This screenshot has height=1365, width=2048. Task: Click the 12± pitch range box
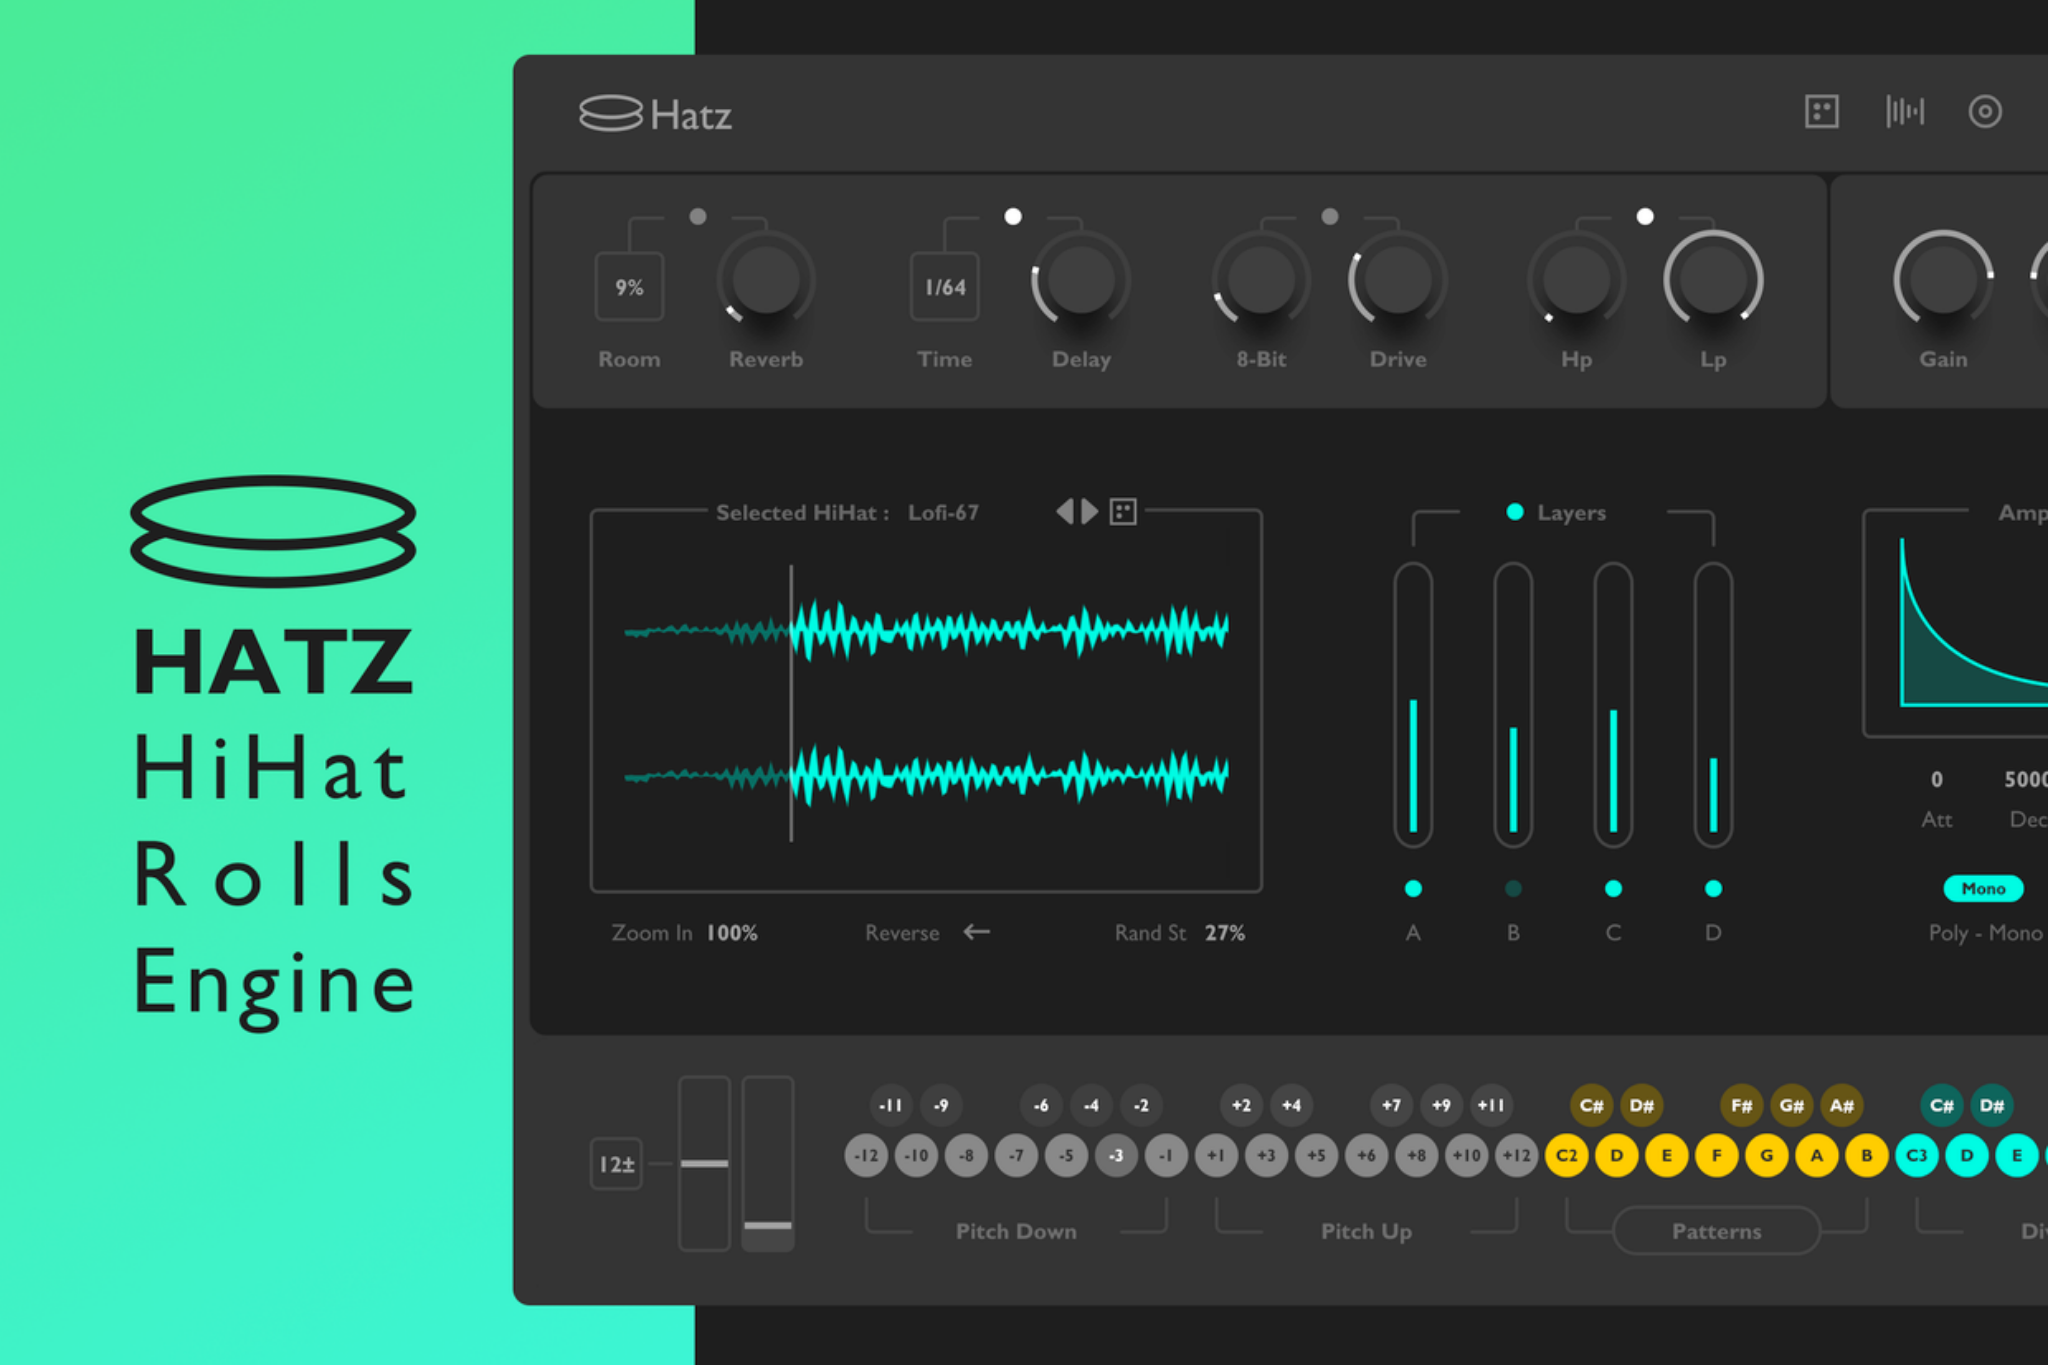[x=616, y=1164]
